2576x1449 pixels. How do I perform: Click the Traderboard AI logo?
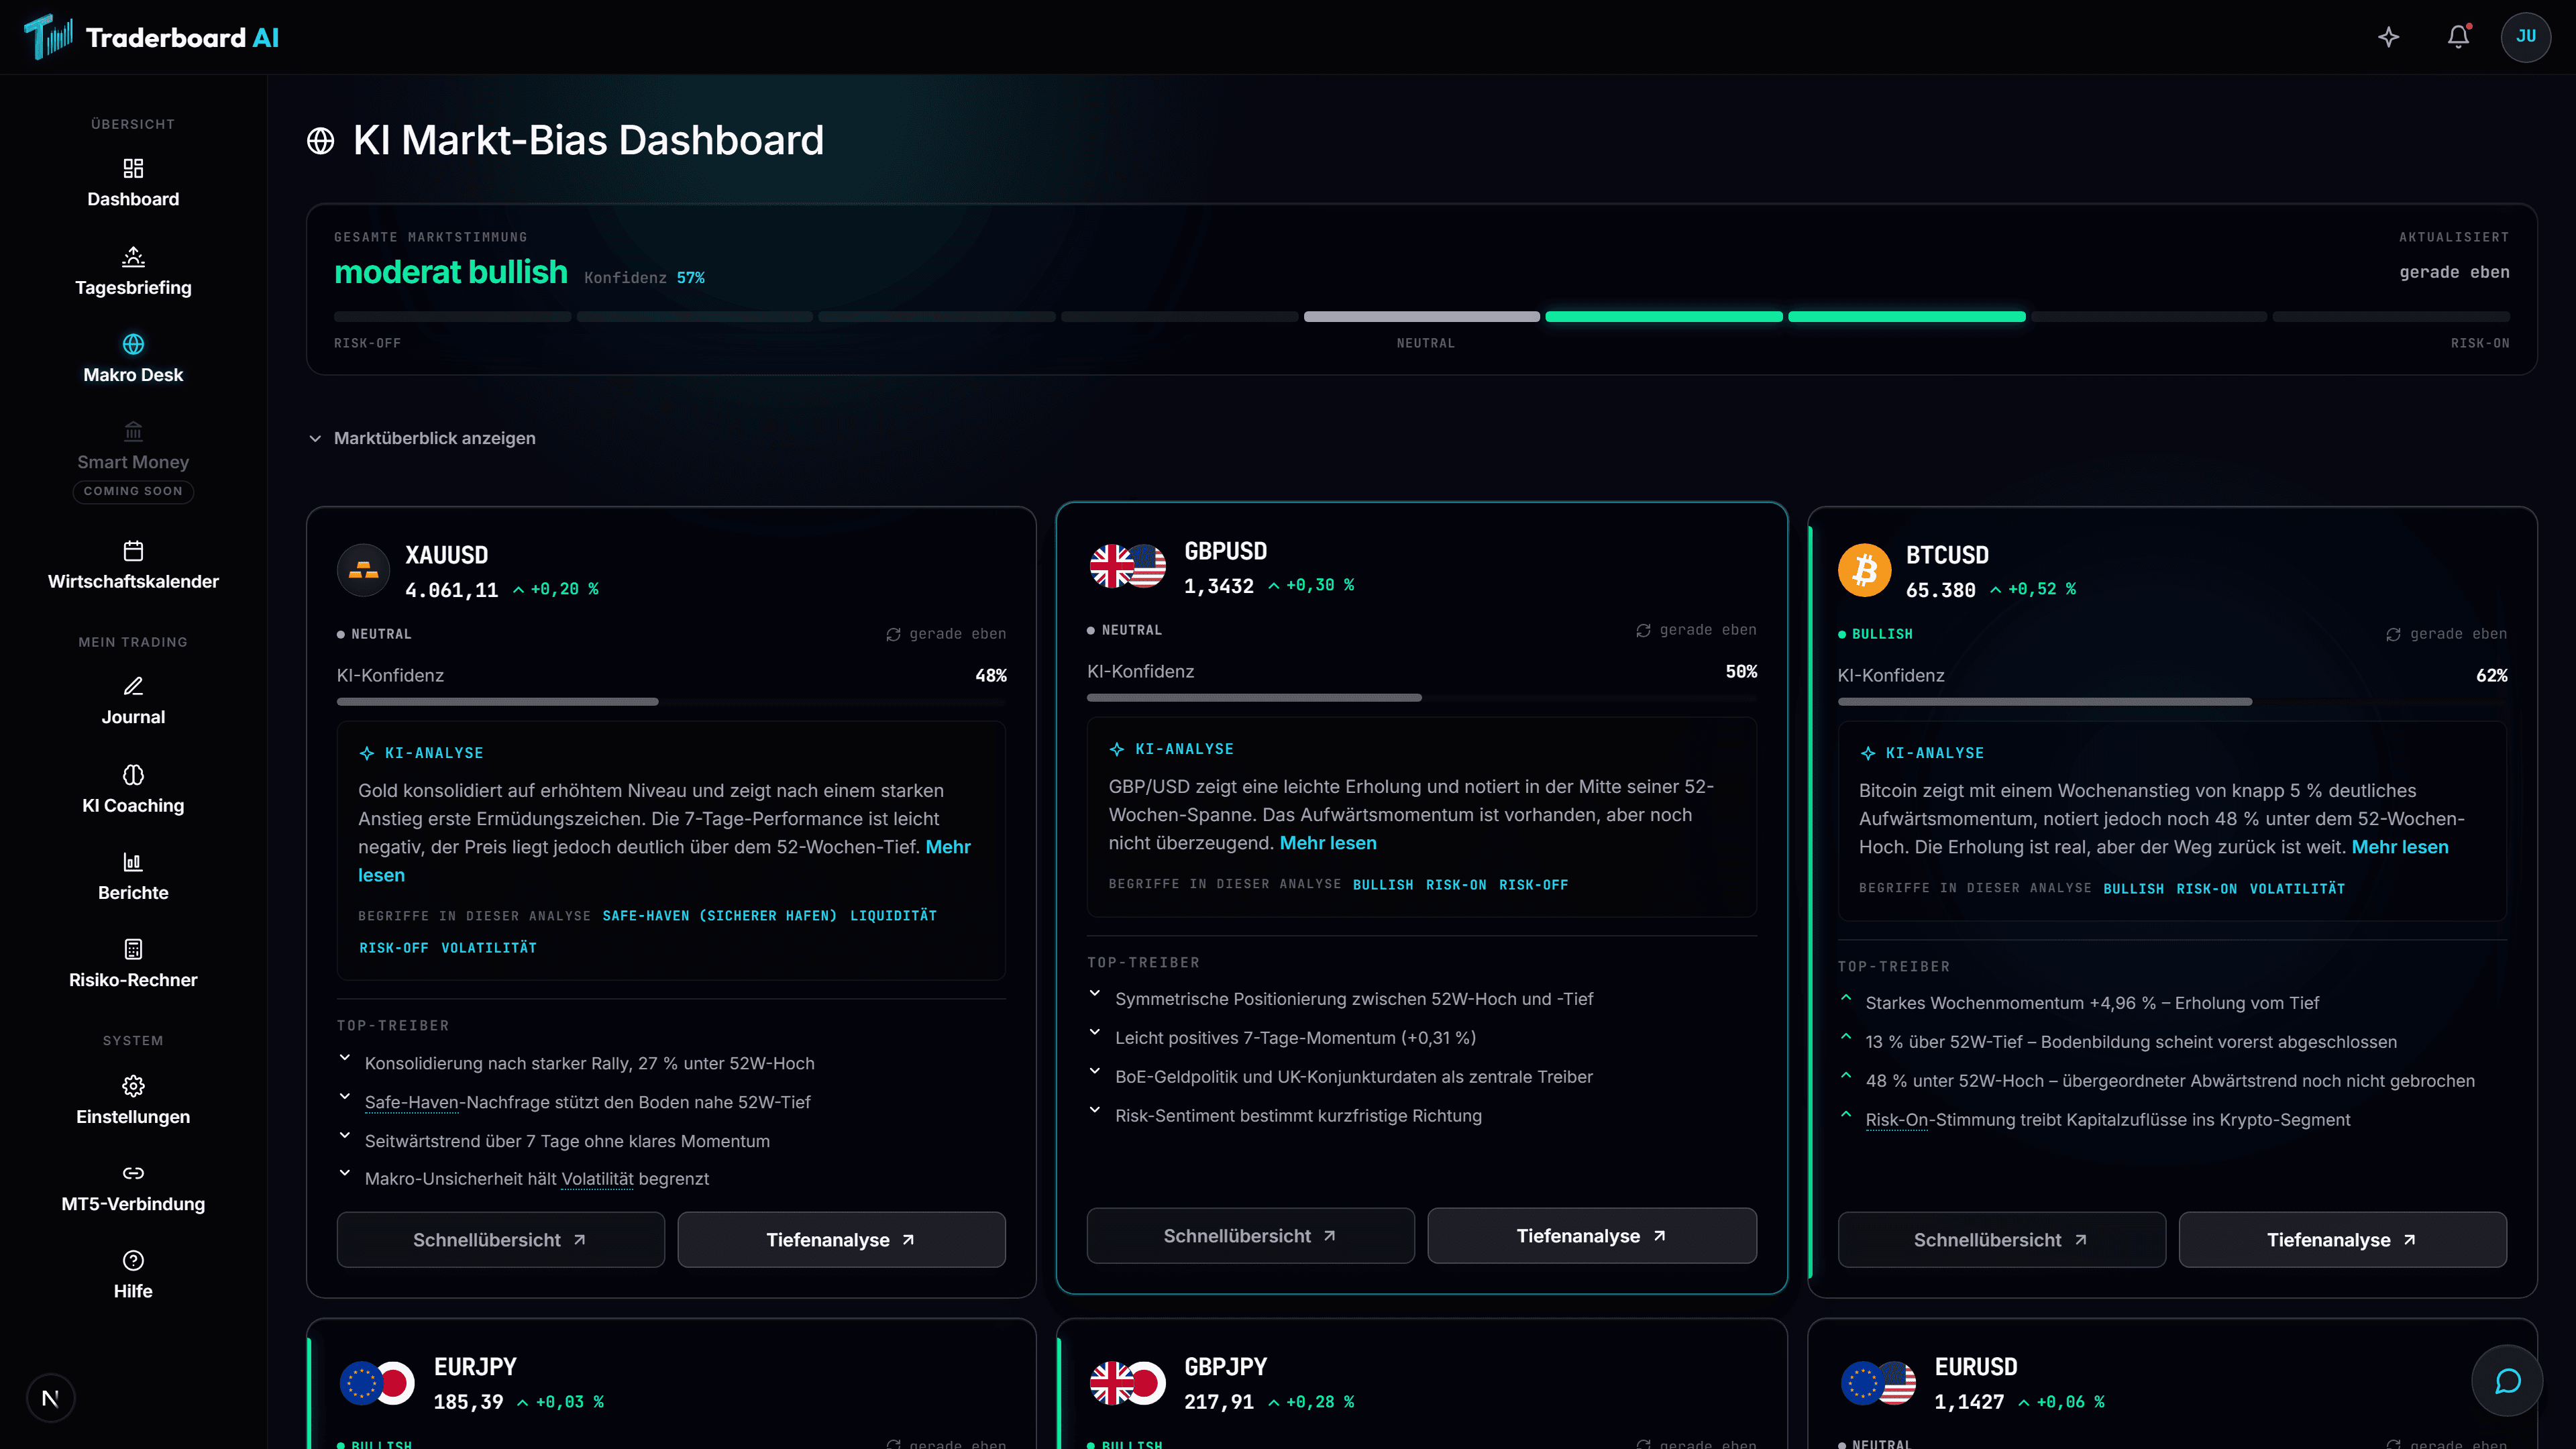151,37
